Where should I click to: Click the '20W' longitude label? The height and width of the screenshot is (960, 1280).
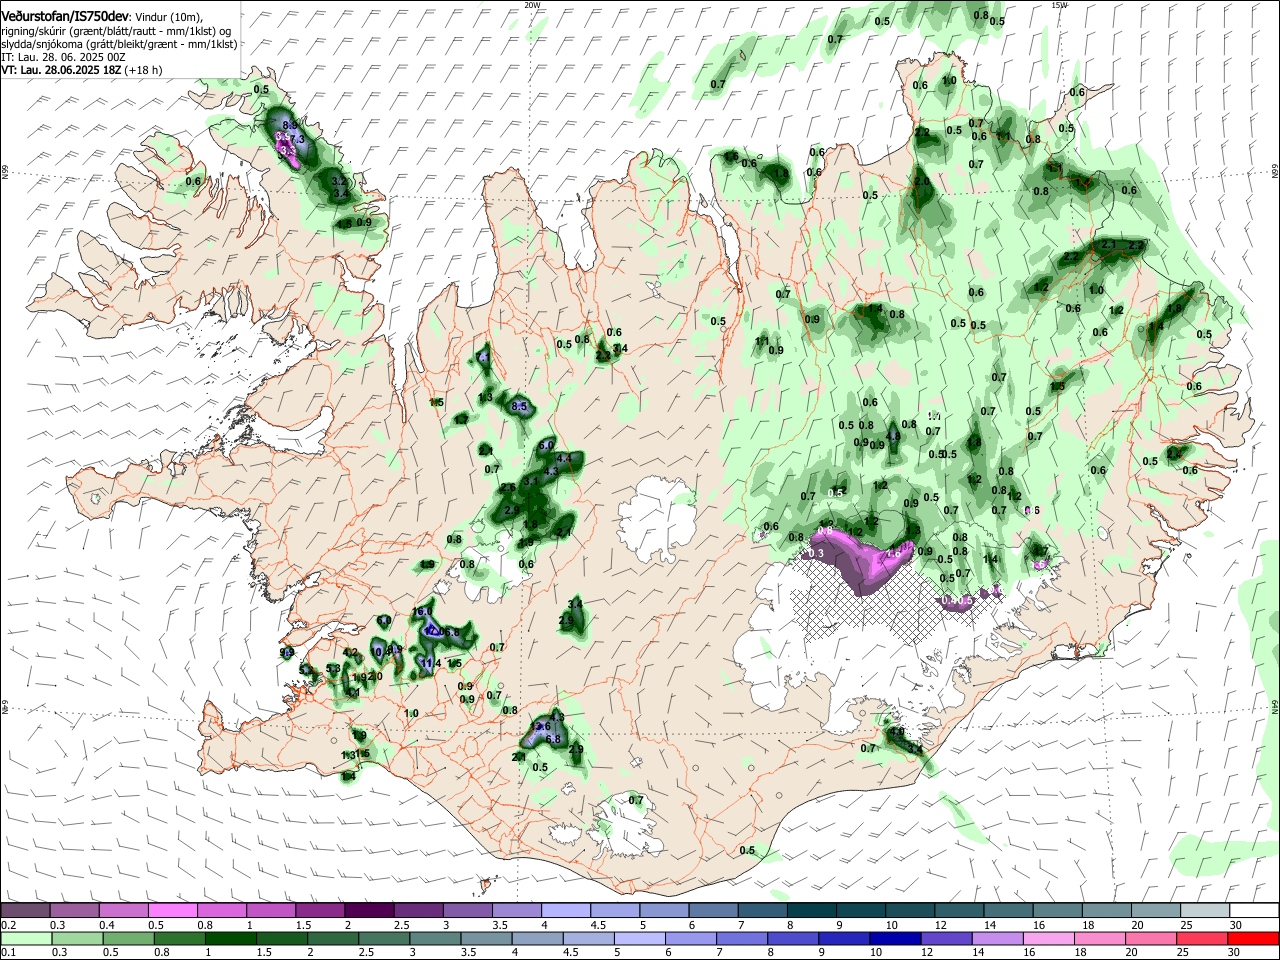[x=532, y=4]
